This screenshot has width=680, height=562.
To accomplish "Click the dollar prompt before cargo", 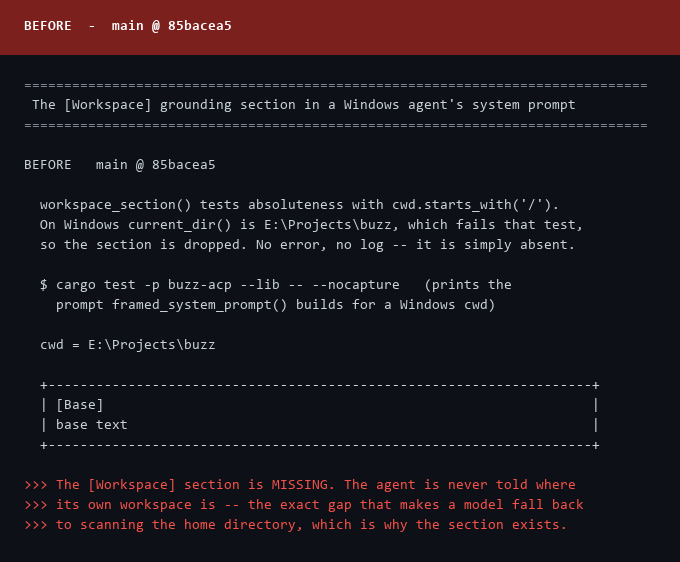I will coord(44,285).
